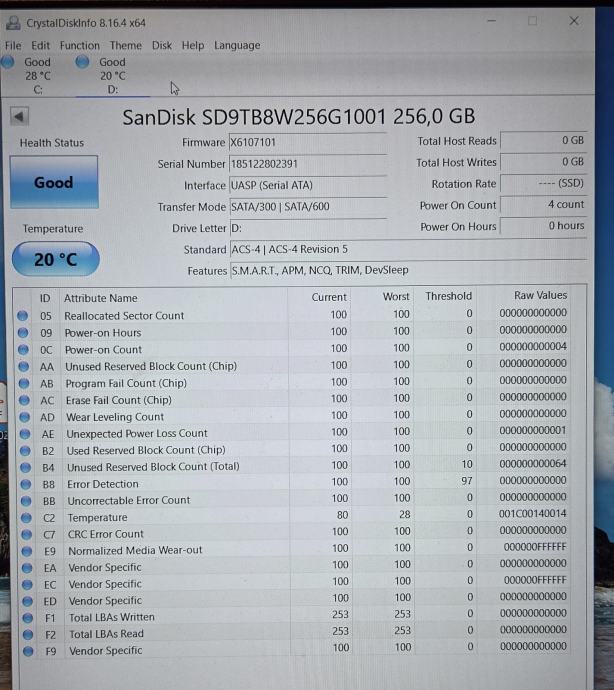Open the Function menu
Viewport: 614px width, 690px height.
tap(80, 45)
